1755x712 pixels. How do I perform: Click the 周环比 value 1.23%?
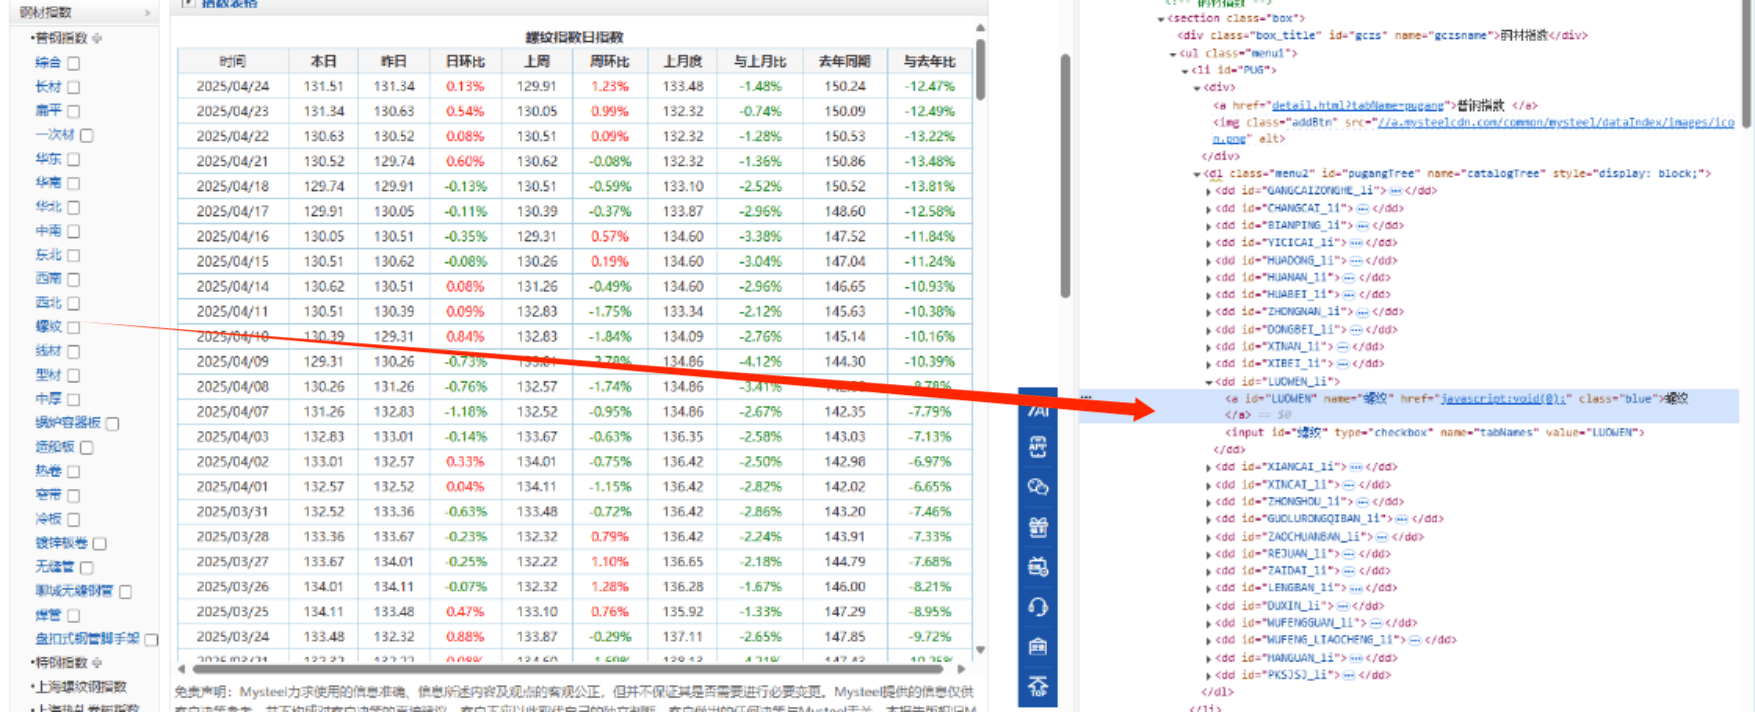point(609,87)
